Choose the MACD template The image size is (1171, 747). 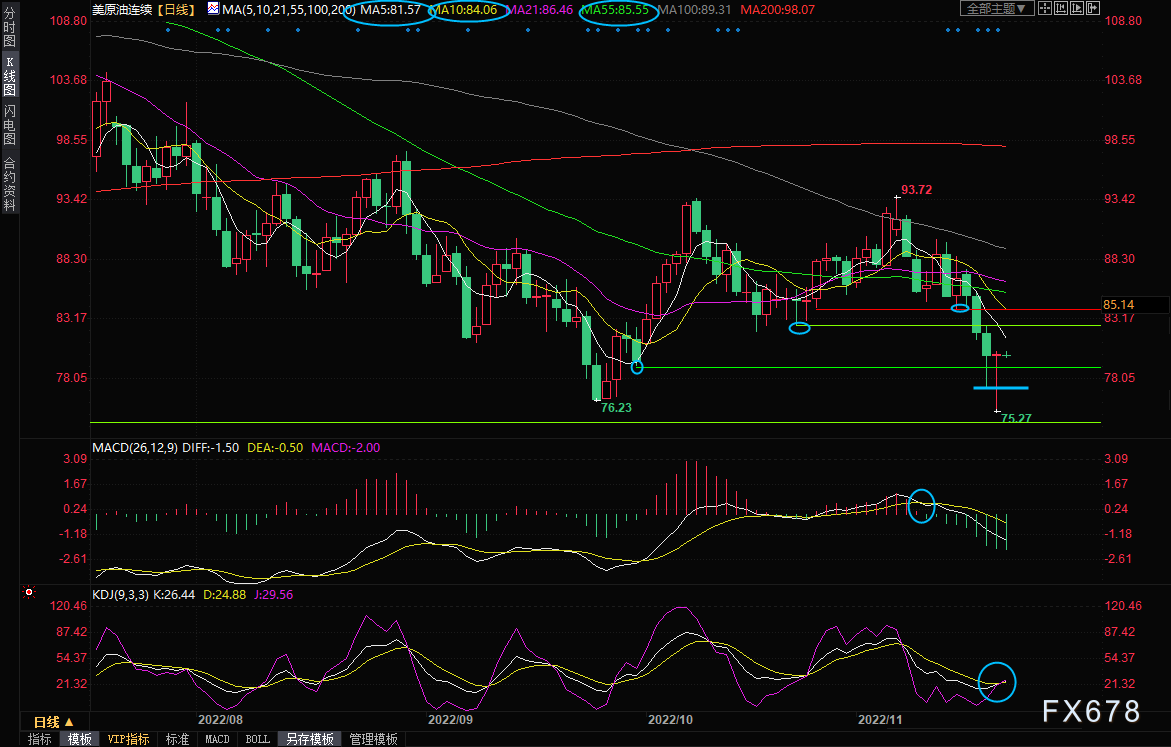217,739
